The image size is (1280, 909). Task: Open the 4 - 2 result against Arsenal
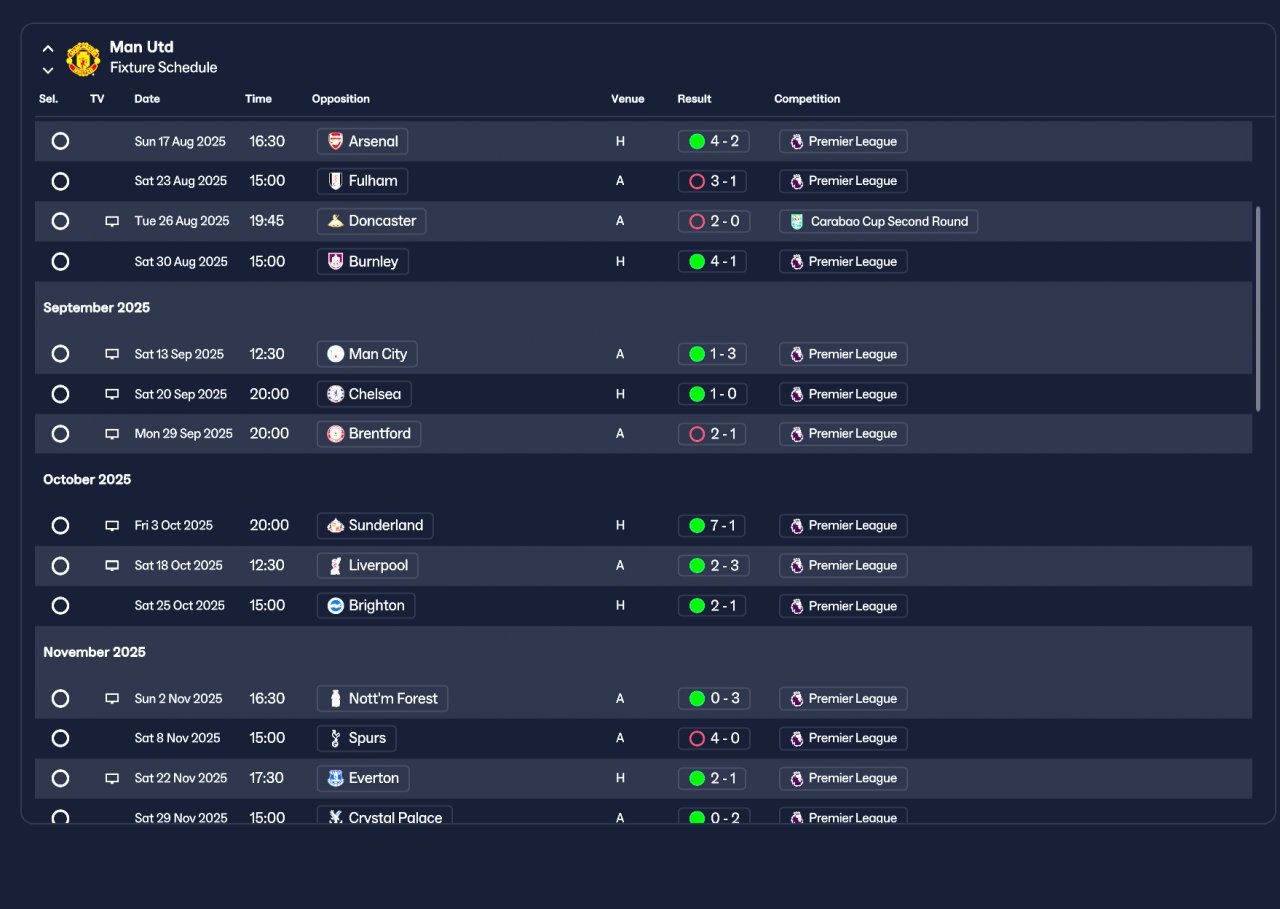(713, 141)
